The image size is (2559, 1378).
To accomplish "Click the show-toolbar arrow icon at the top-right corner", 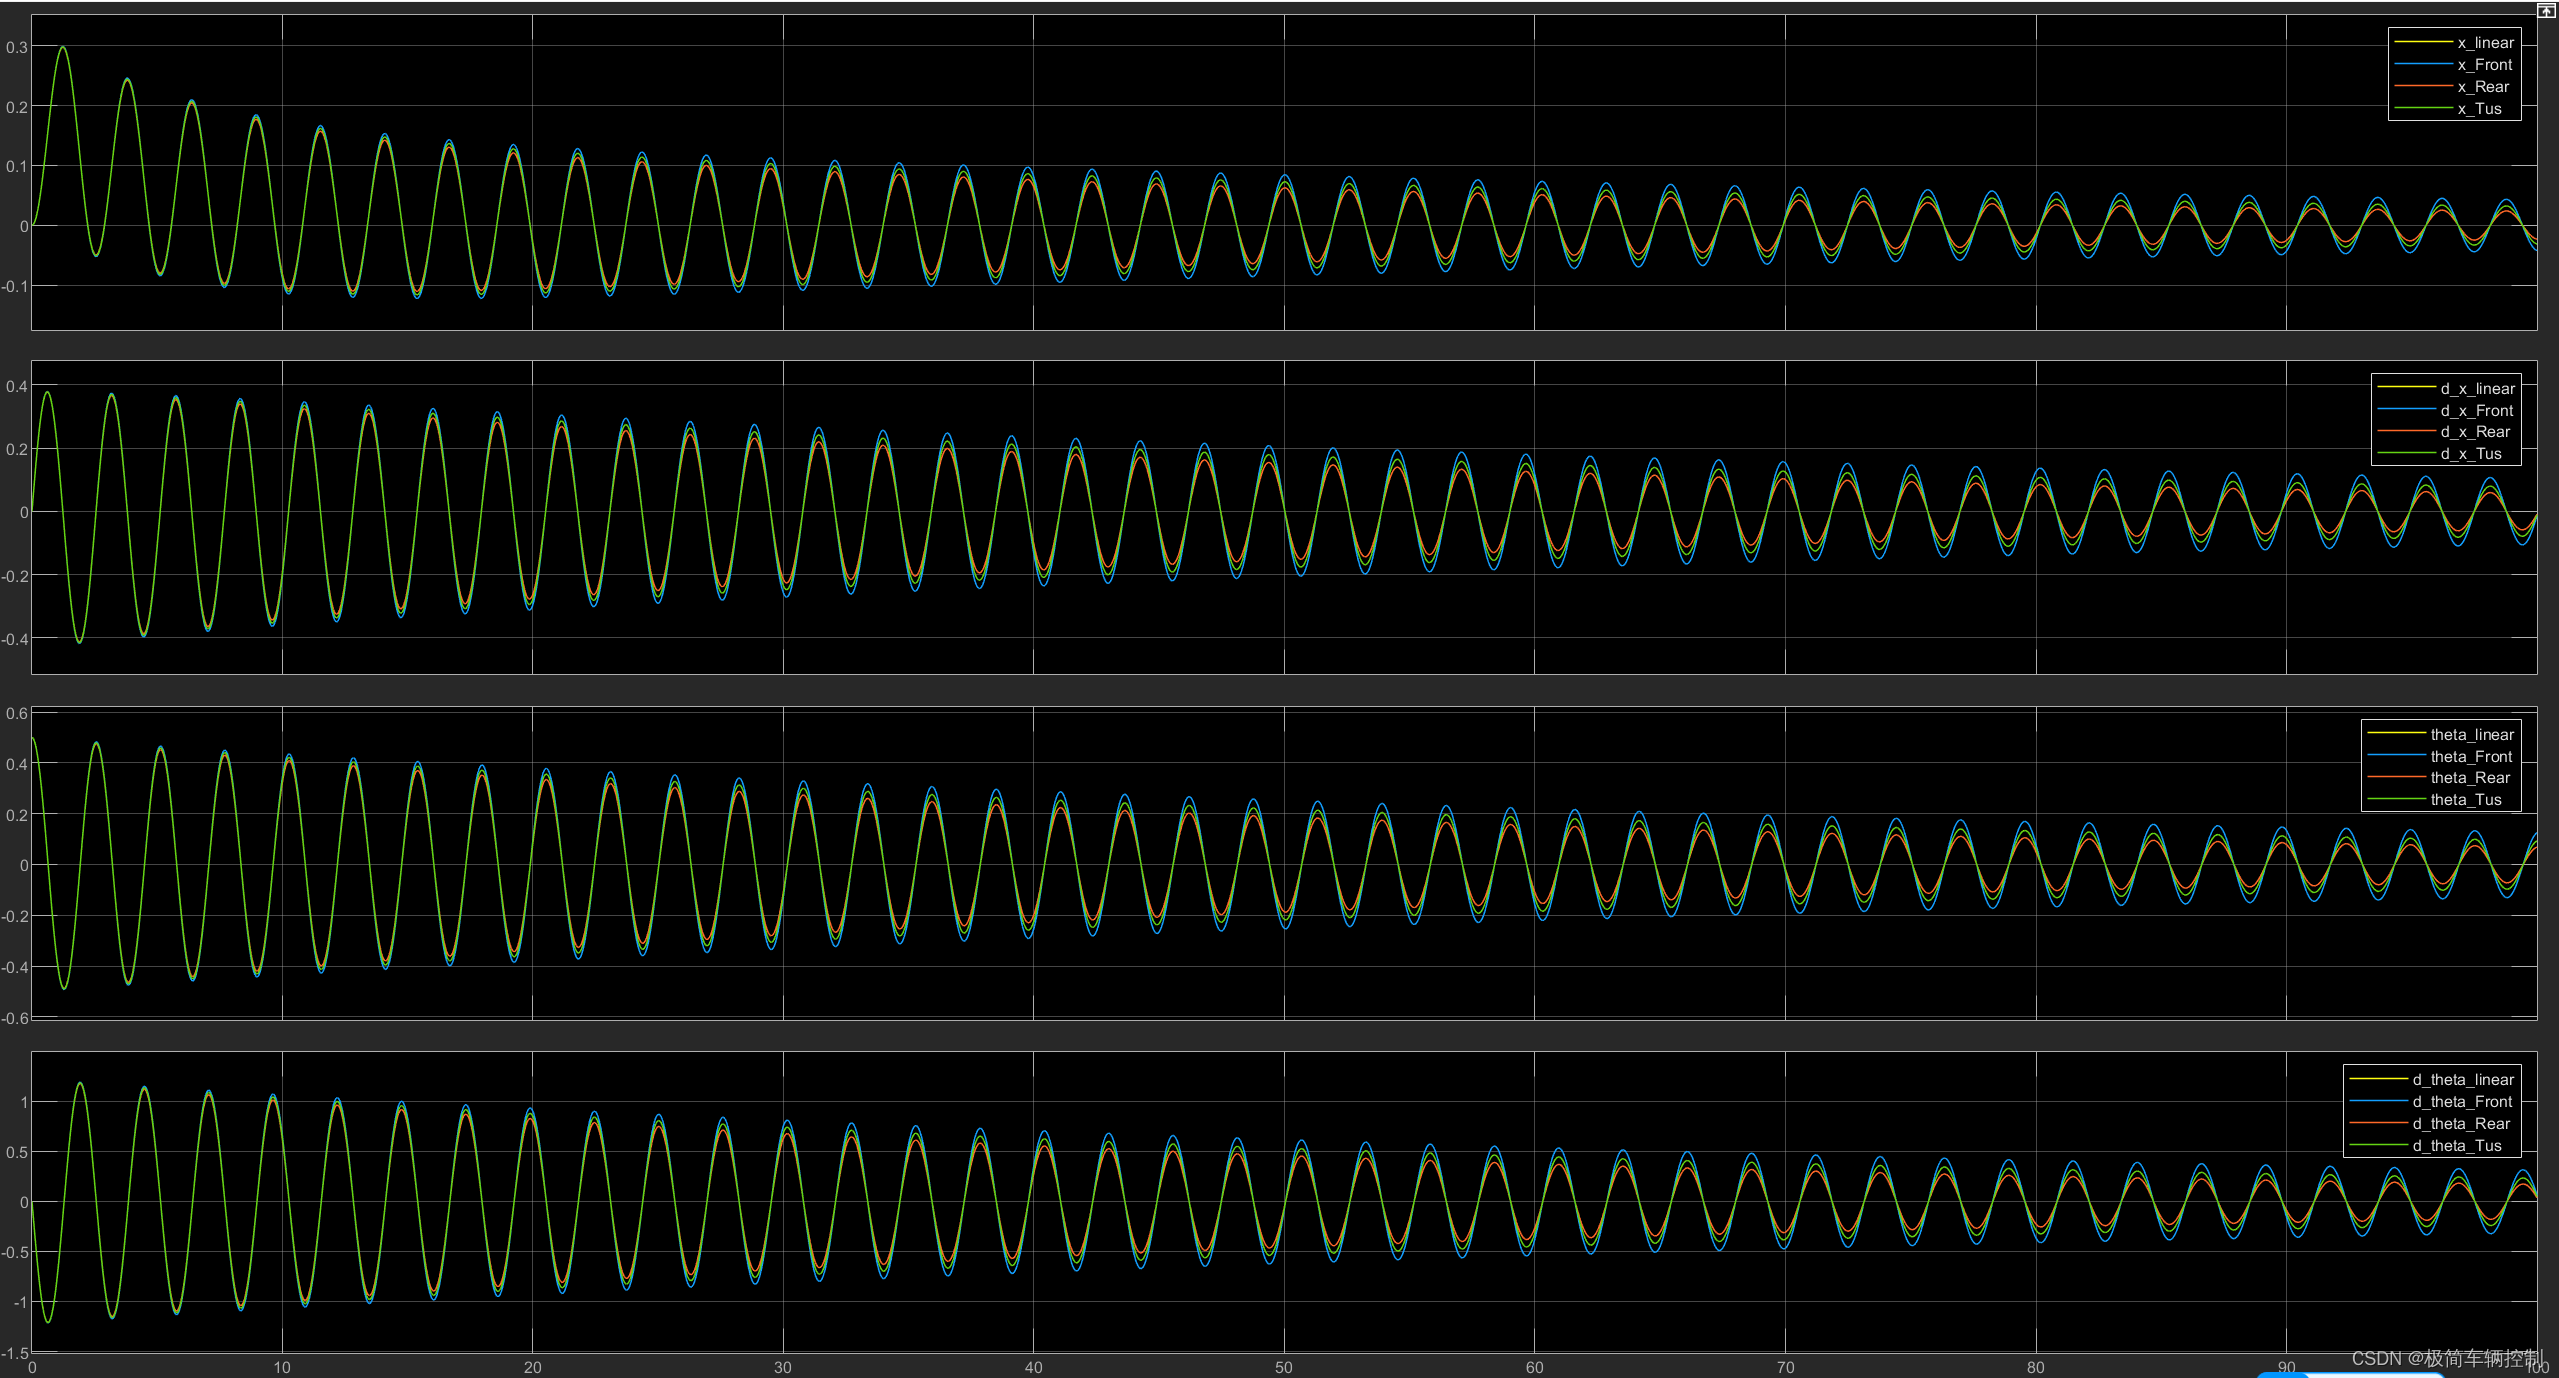I will (2546, 10).
